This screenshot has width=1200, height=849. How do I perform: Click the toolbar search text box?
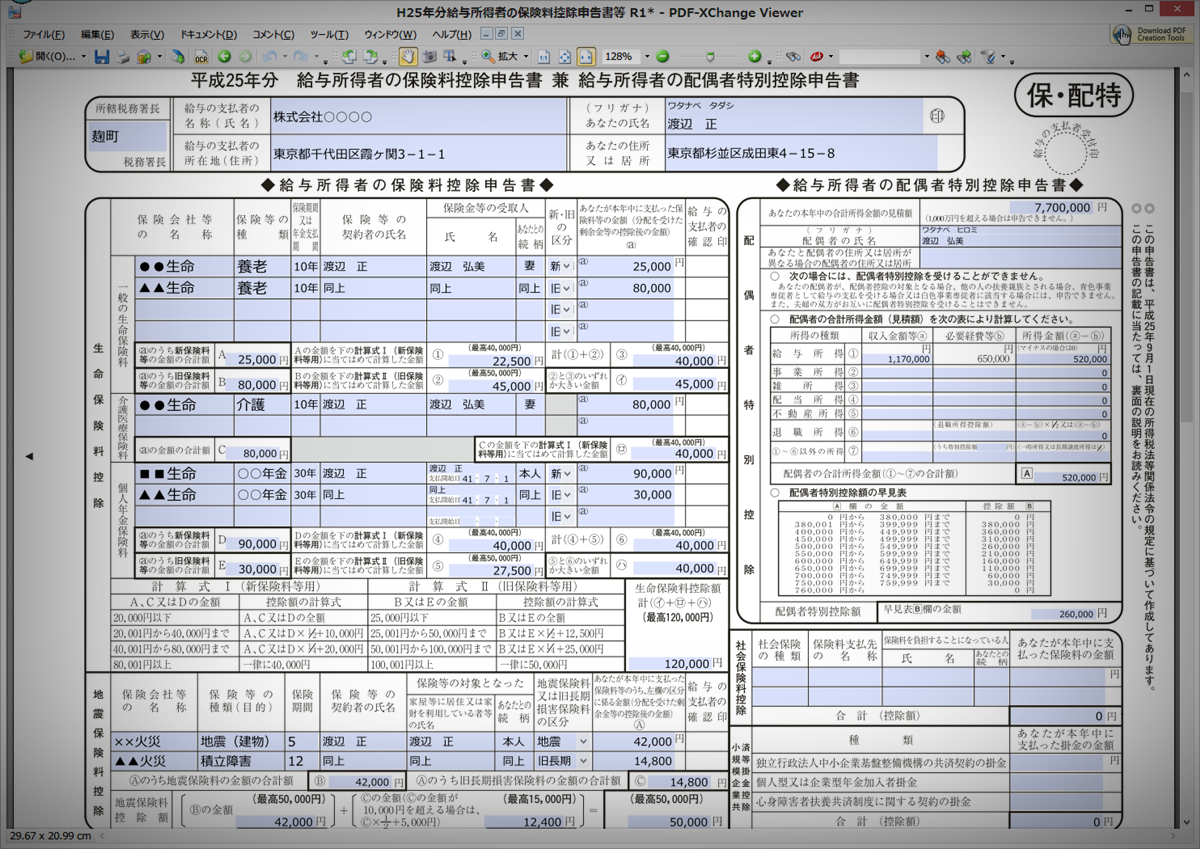[x=879, y=56]
